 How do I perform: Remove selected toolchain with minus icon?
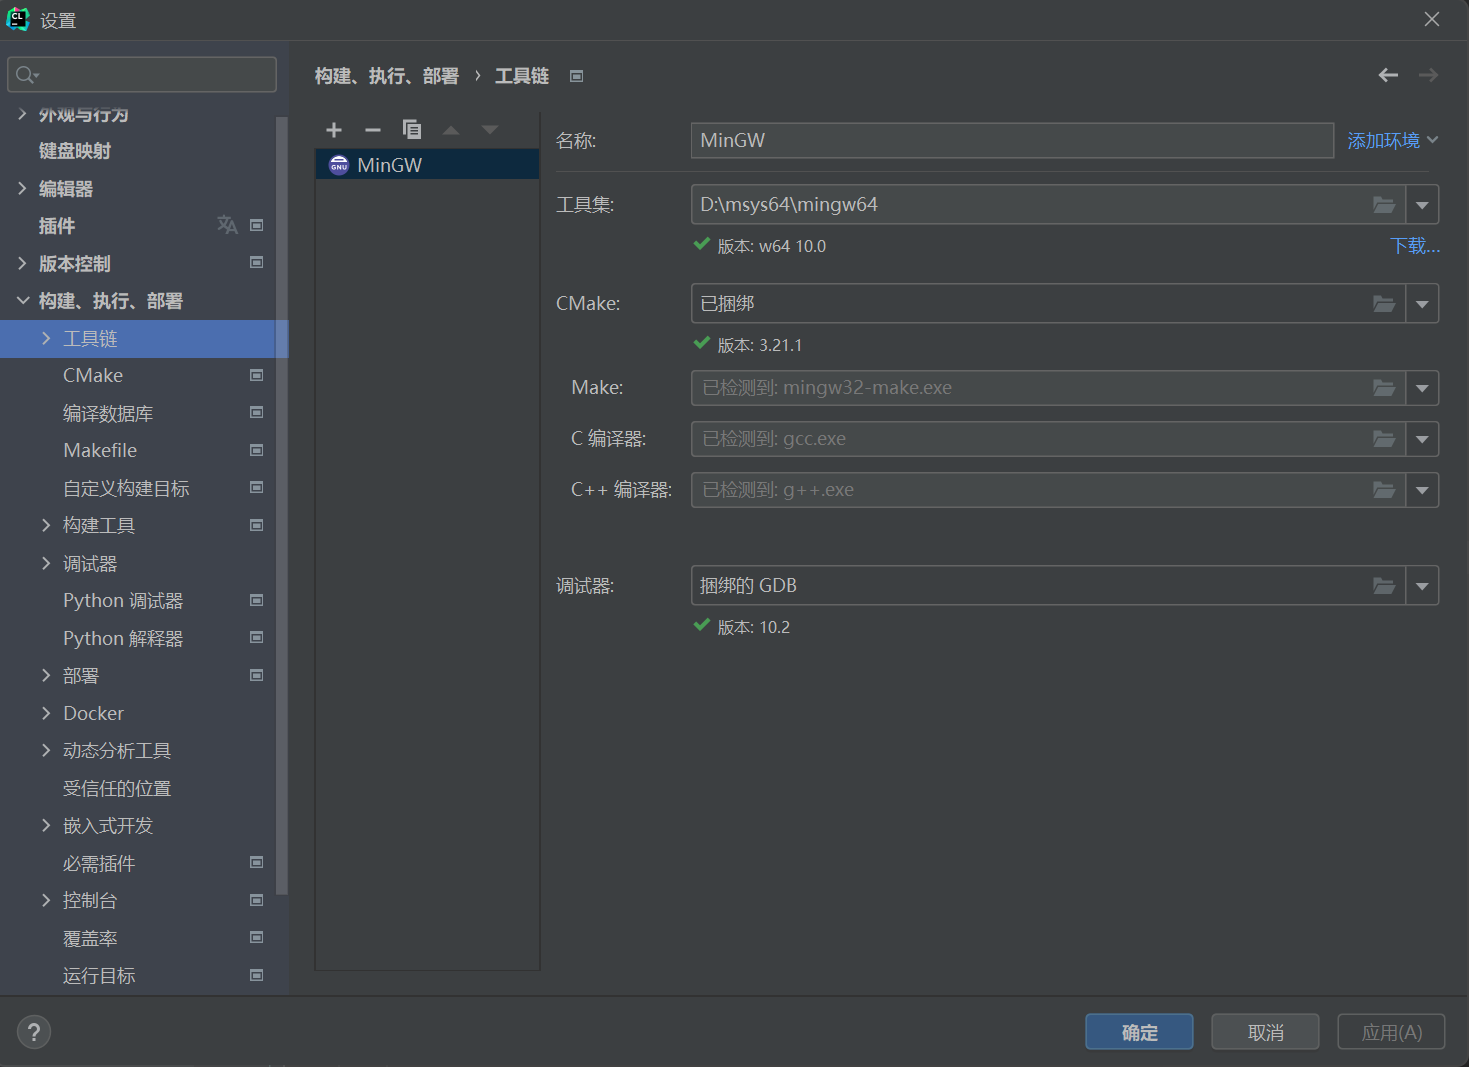pos(373,130)
